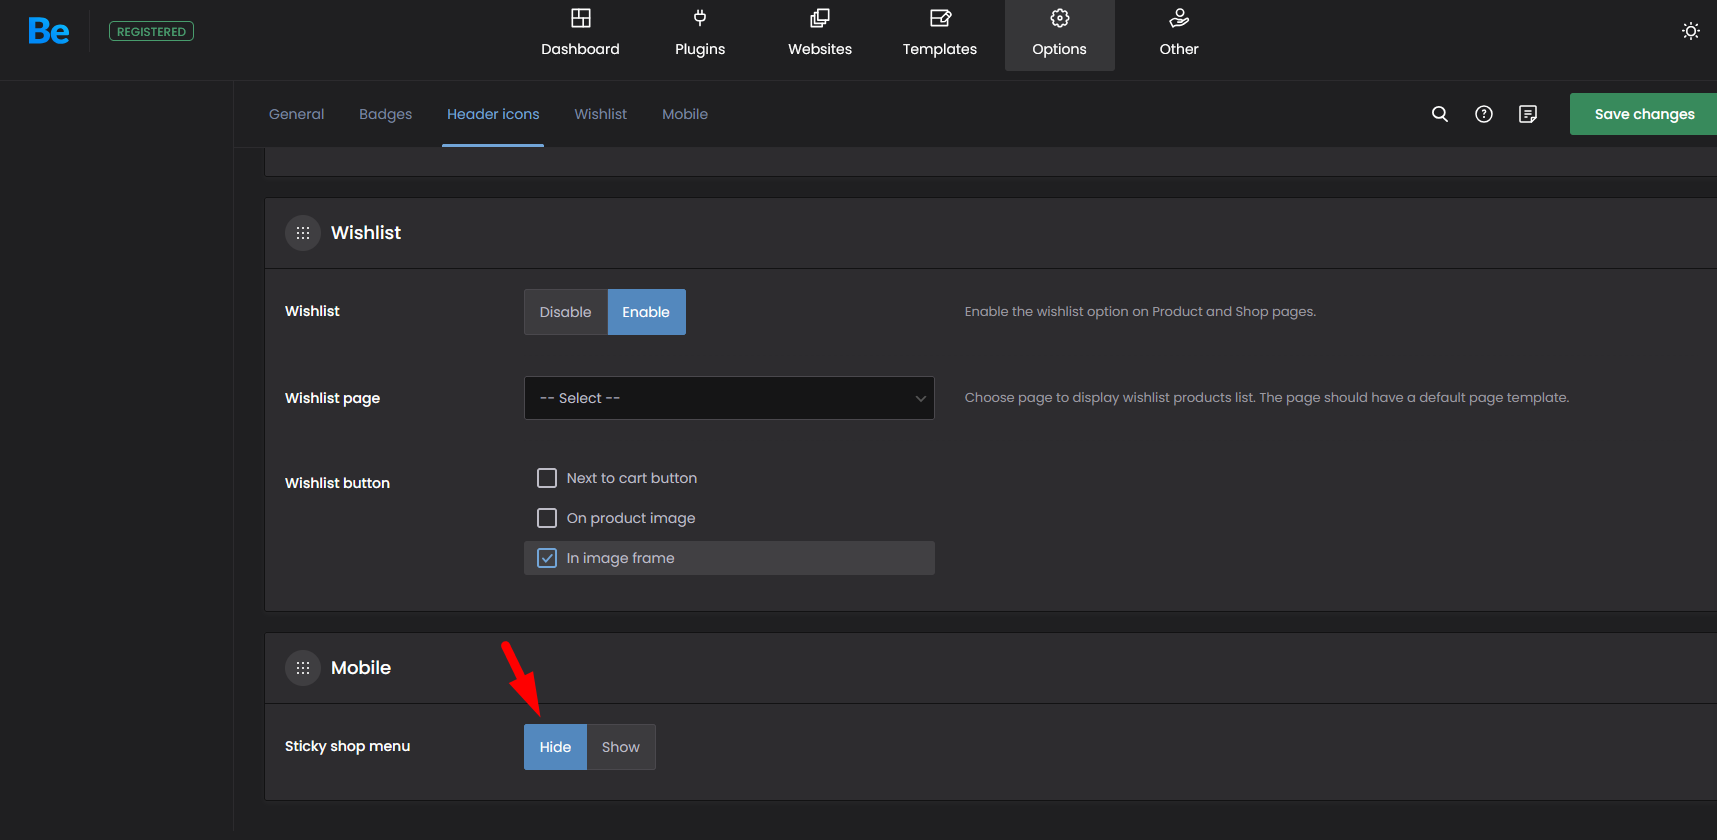Click the Other hand-holding icon
The width and height of the screenshot is (1717, 840).
coord(1179,18)
